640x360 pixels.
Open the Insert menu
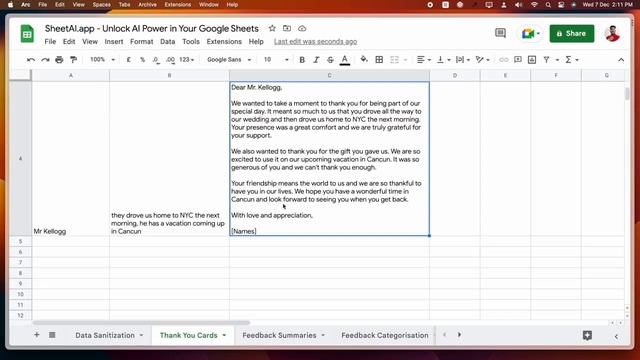click(x=113, y=42)
